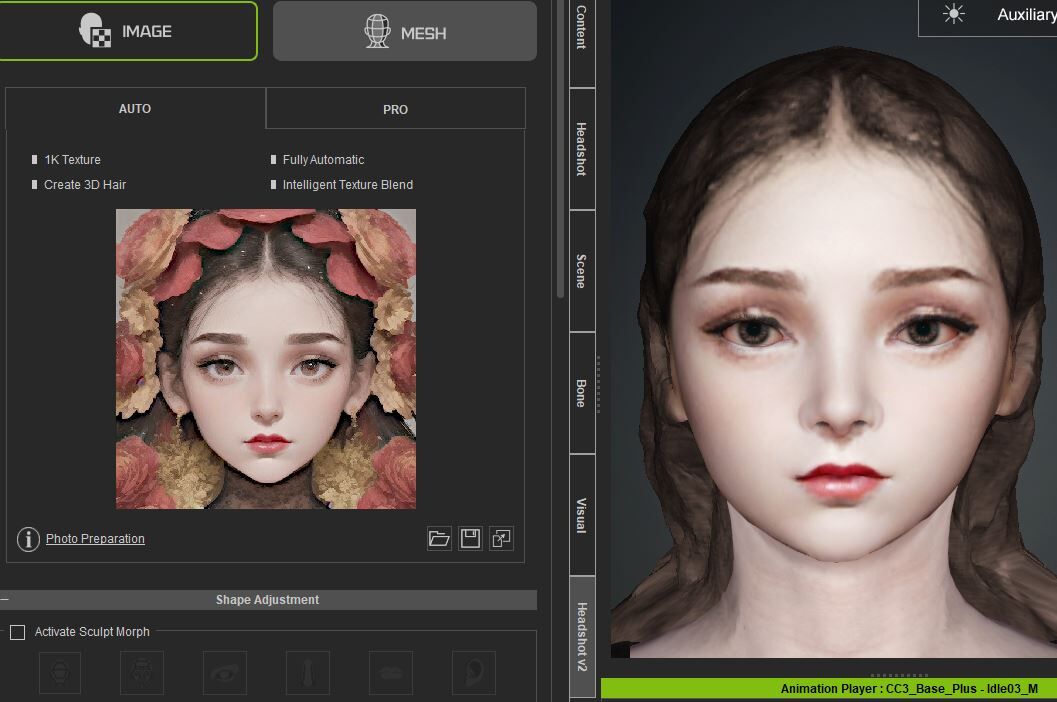The width and height of the screenshot is (1057, 702).
Task: Select the nose sculpt morph icon
Action: 308,672
